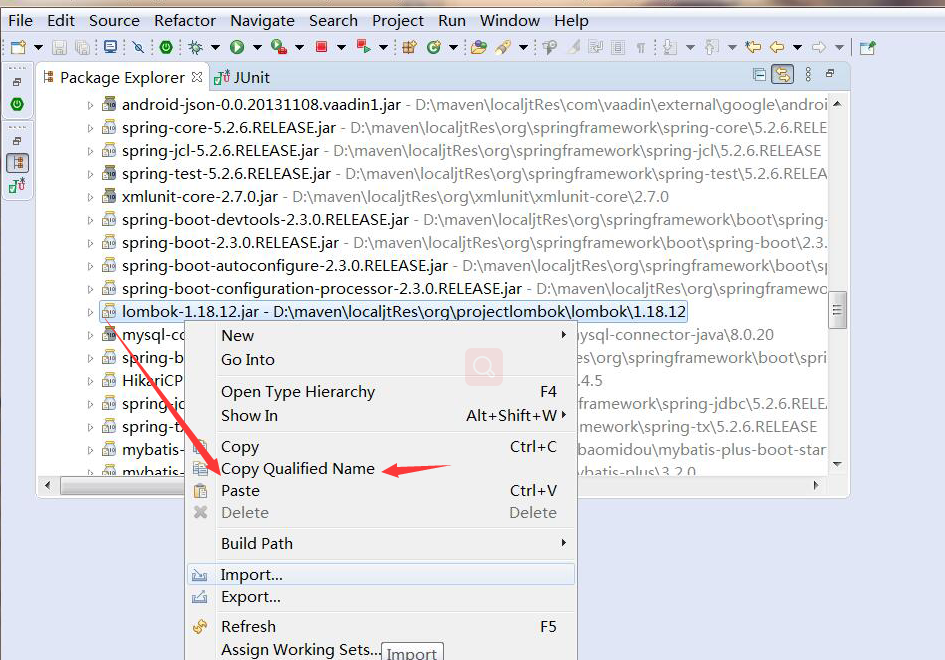Open dropdown arrow next to Run icon
The width and height of the screenshot is (945, 660).
[257, 47]
